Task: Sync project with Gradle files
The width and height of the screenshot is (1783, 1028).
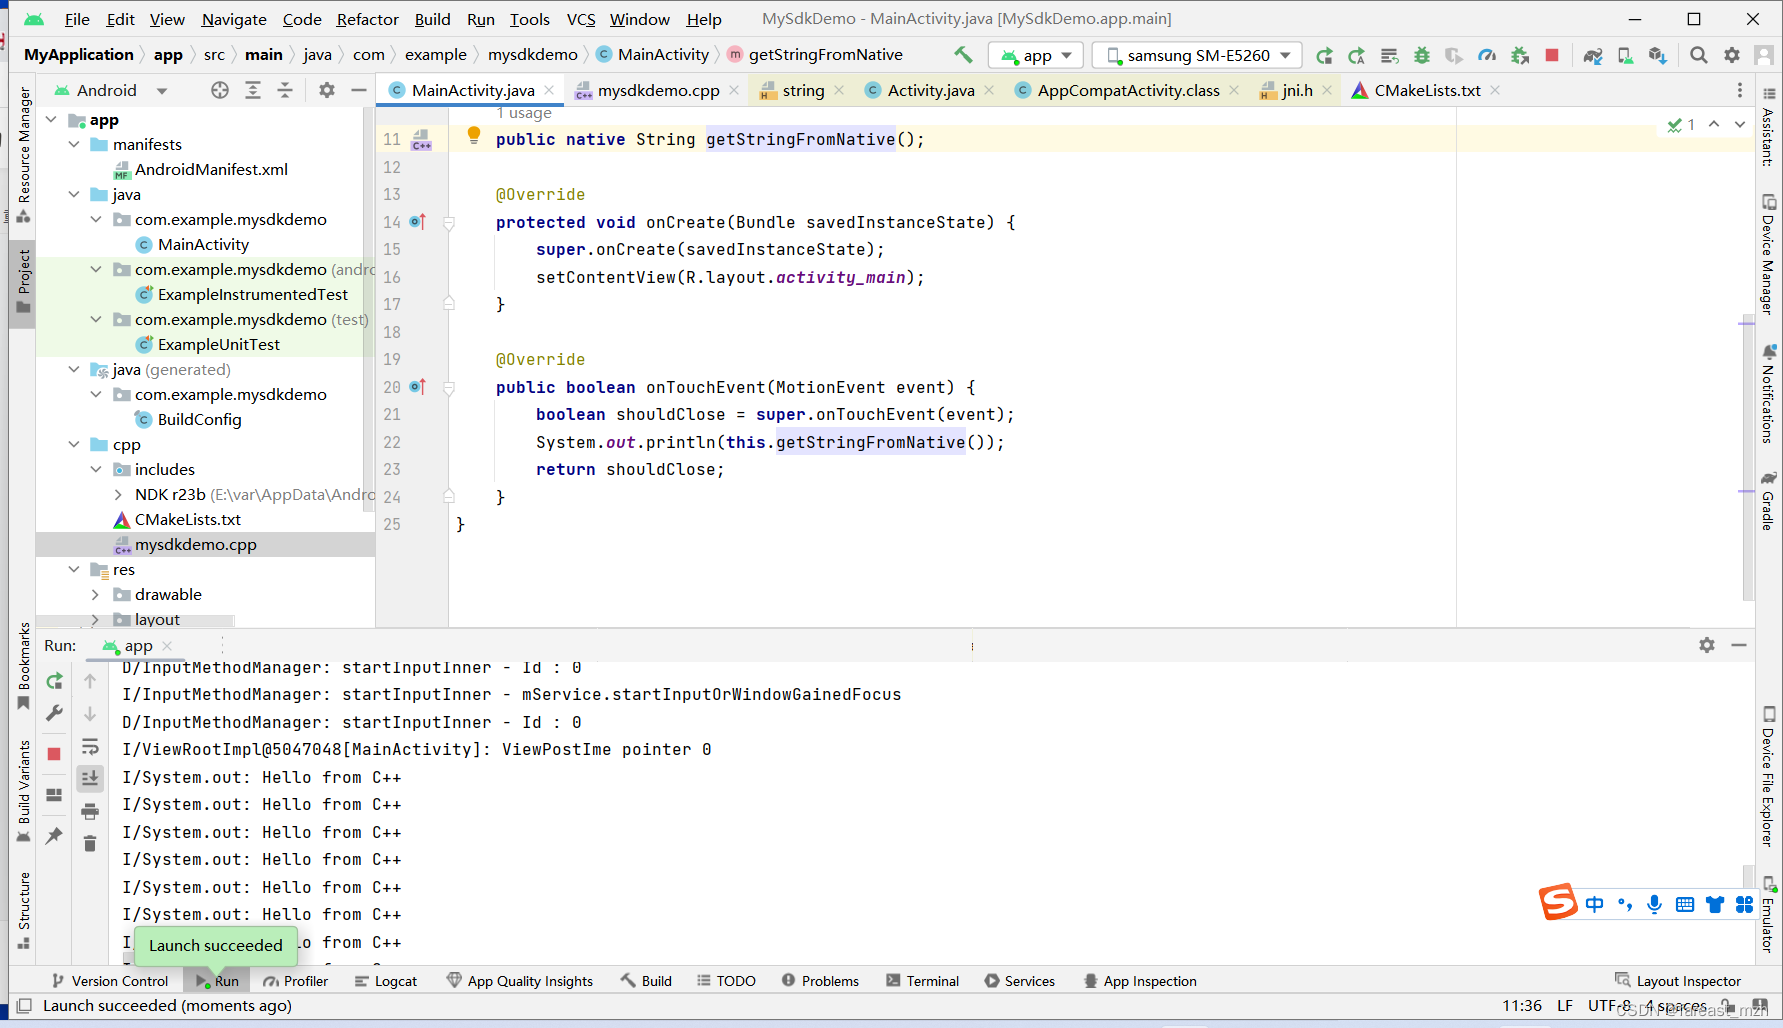Action: pyautogui.click(x=1592, y=56)
